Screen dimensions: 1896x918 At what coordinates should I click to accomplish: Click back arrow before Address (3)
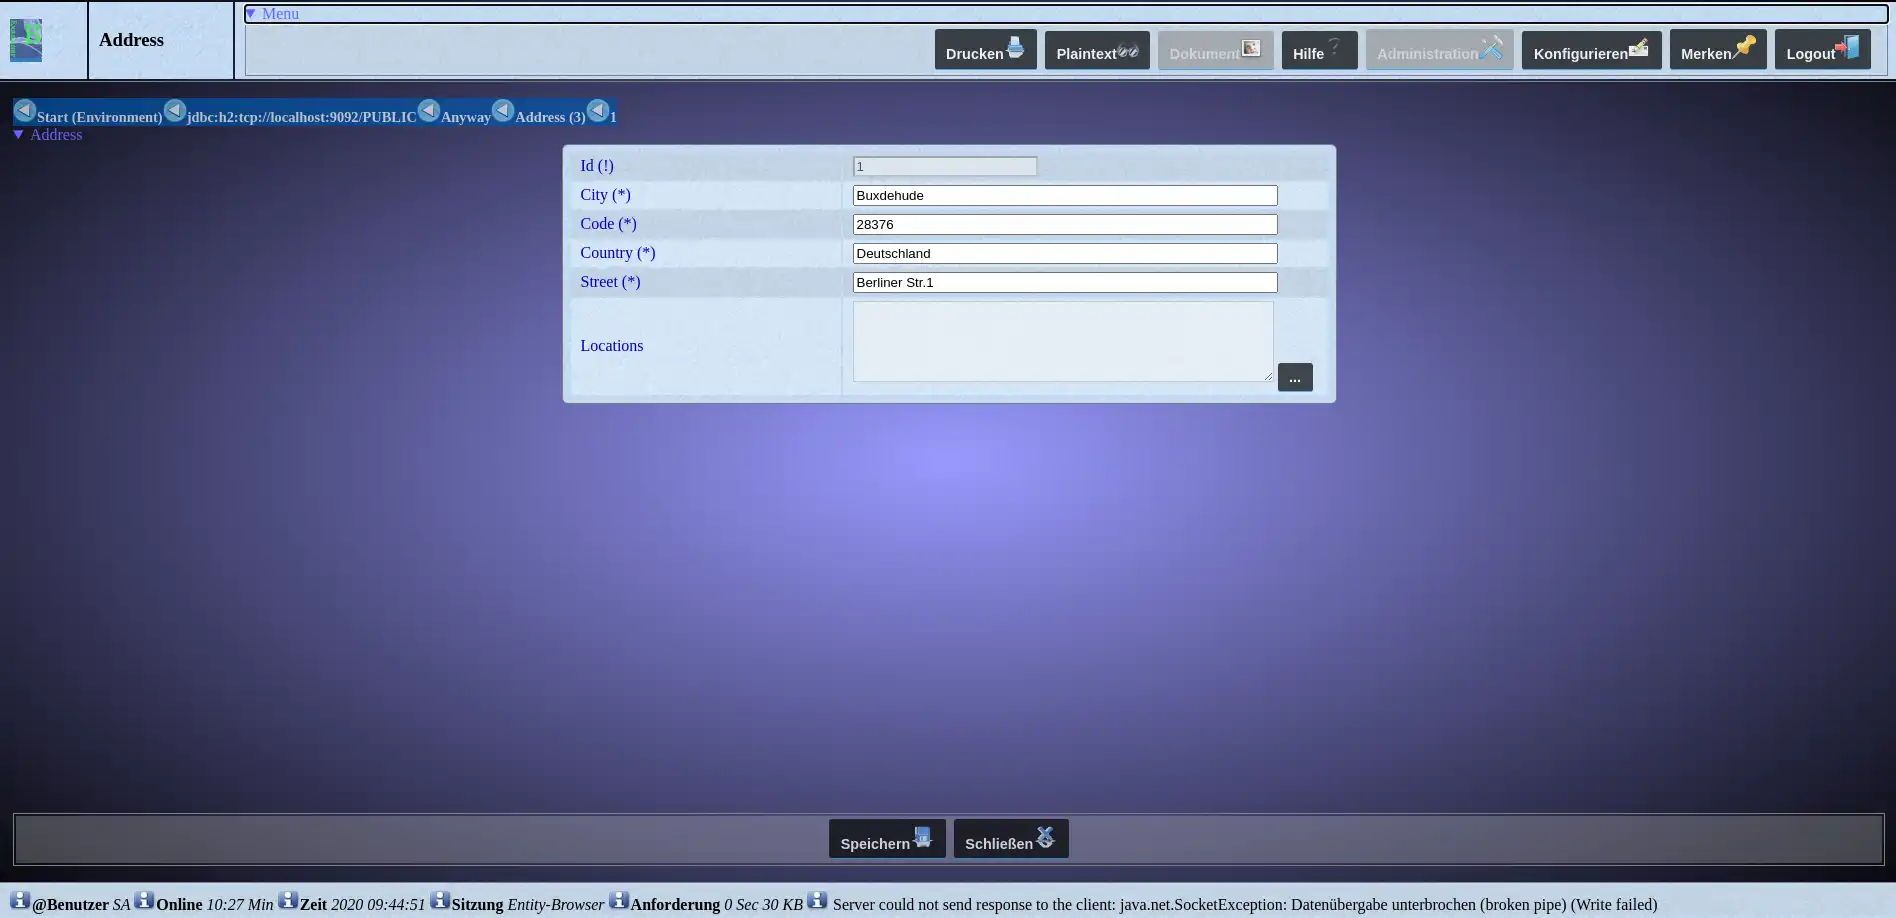(503, 111)
